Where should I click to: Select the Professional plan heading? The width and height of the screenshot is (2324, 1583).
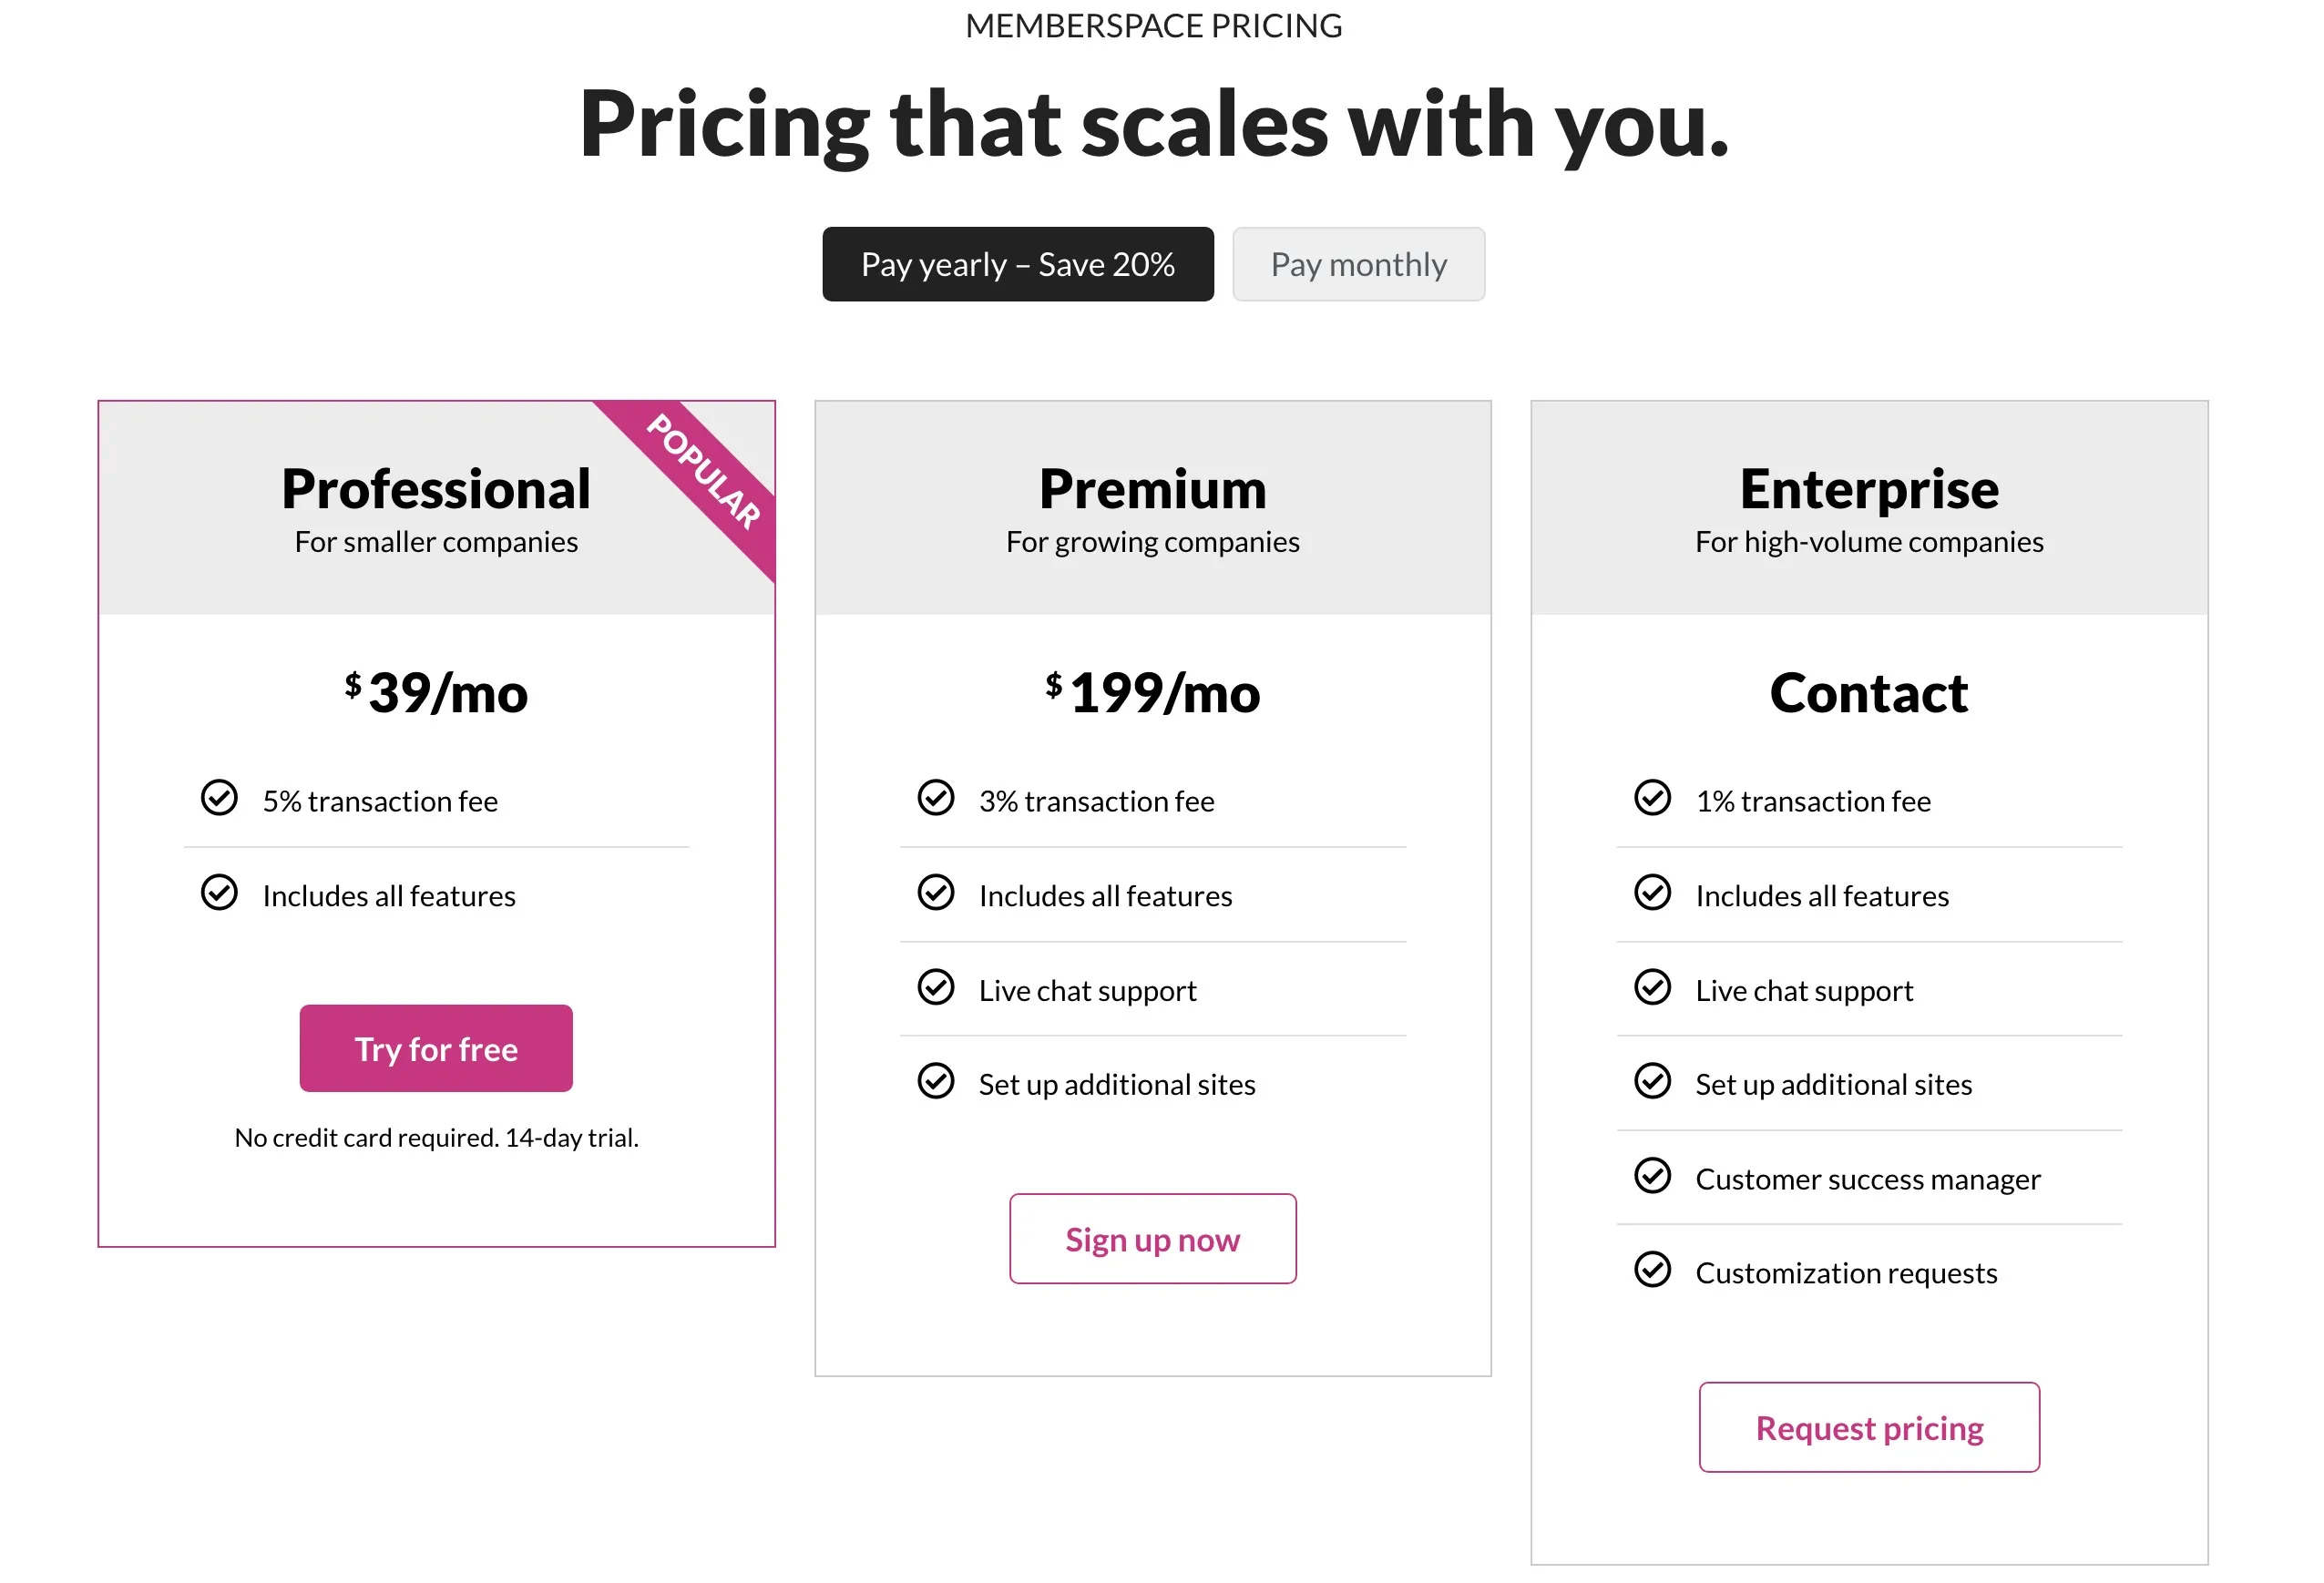tap(436, 489)
